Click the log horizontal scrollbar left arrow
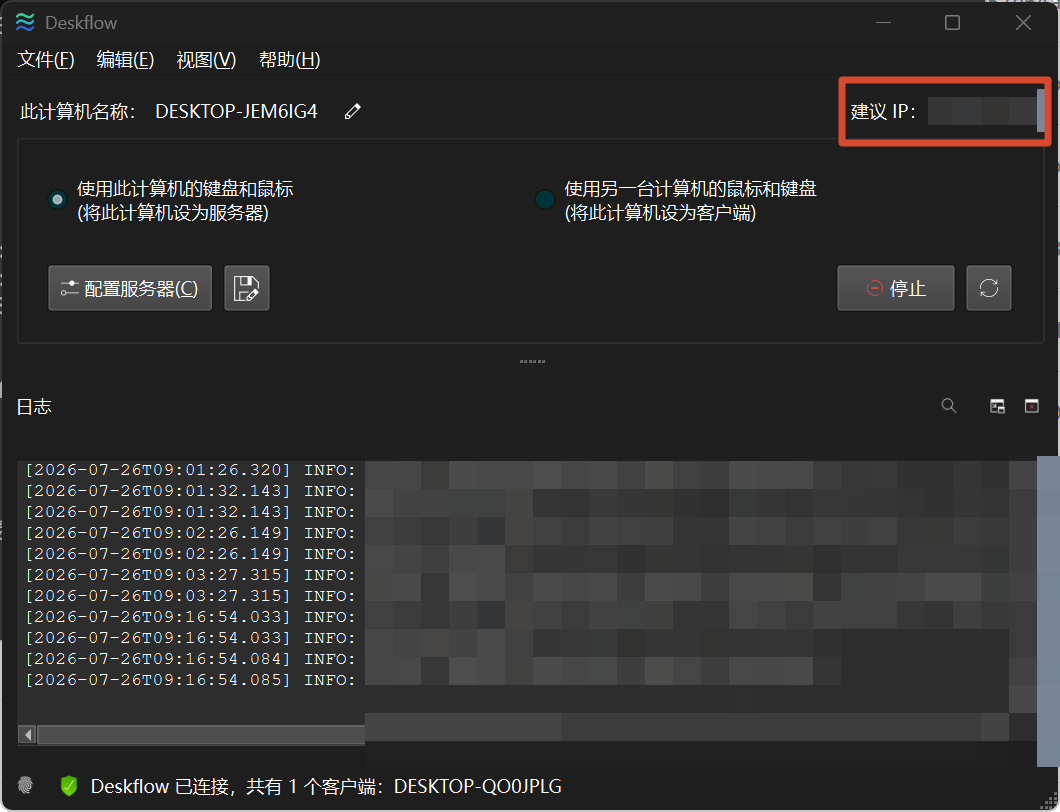 [x=28, y=734]
